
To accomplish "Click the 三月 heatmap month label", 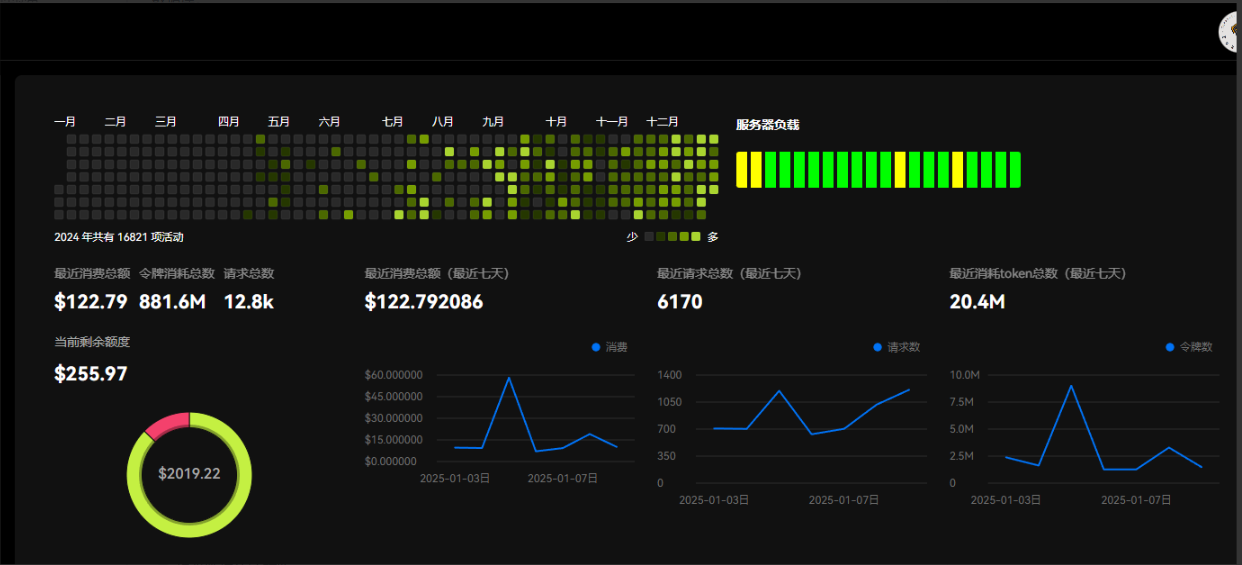I will pyautogui.click(x=166, y=122).
